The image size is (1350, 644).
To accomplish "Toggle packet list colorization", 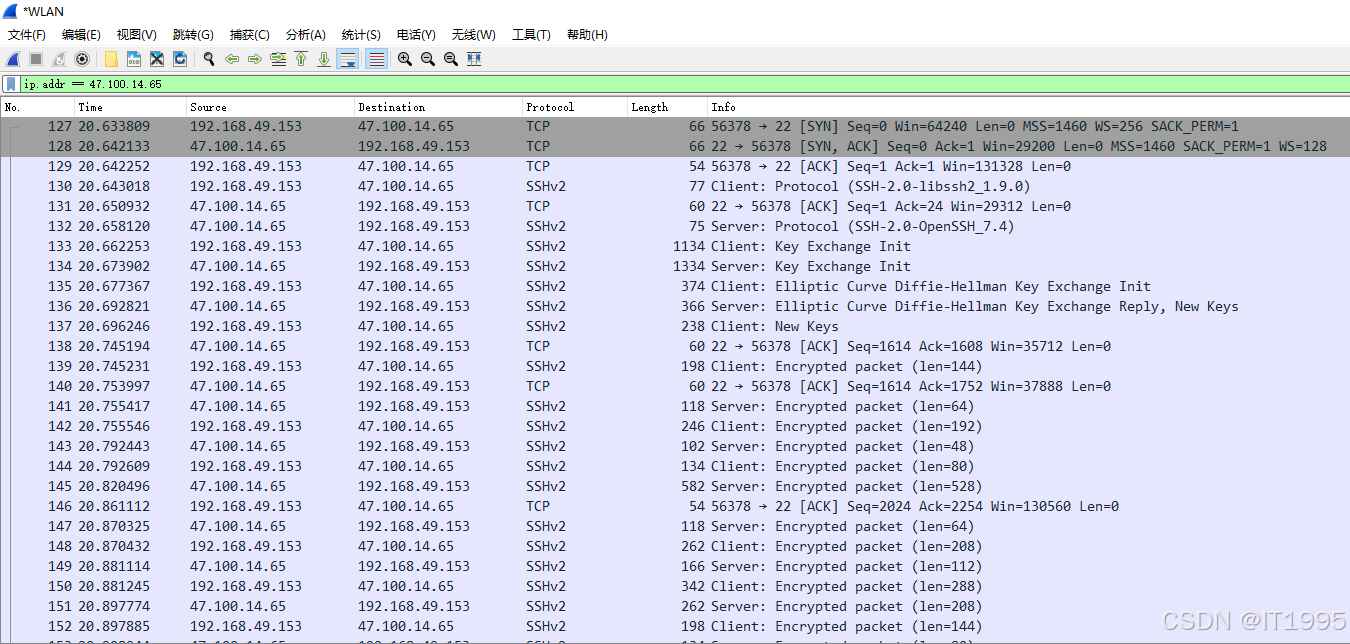I will tap(375, 59).
